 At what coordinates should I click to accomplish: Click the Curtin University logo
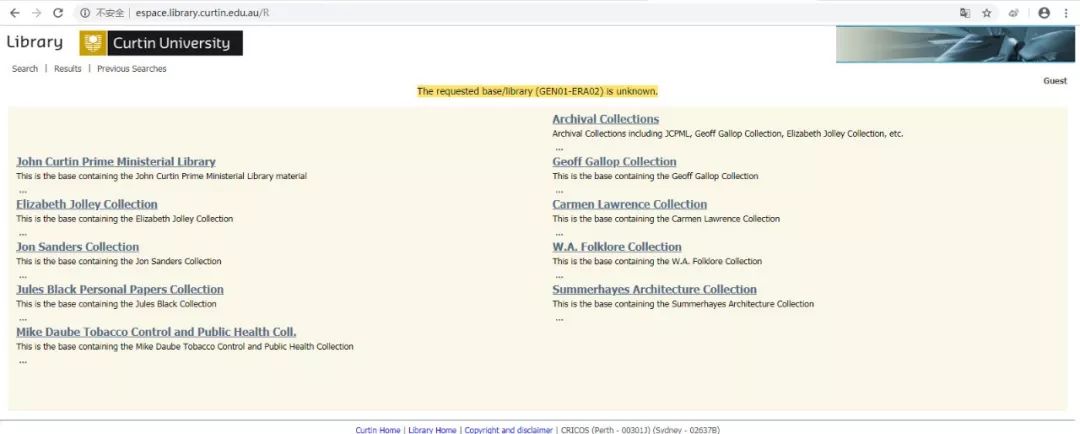161,43
